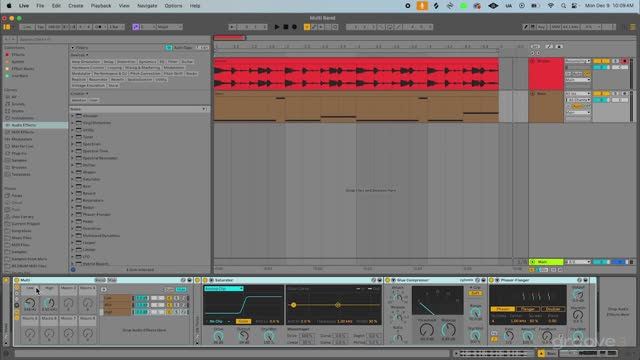Select the Main track header
Viewport: 640px width, 360px height.
pyautogui.click(x=546, y=262)
